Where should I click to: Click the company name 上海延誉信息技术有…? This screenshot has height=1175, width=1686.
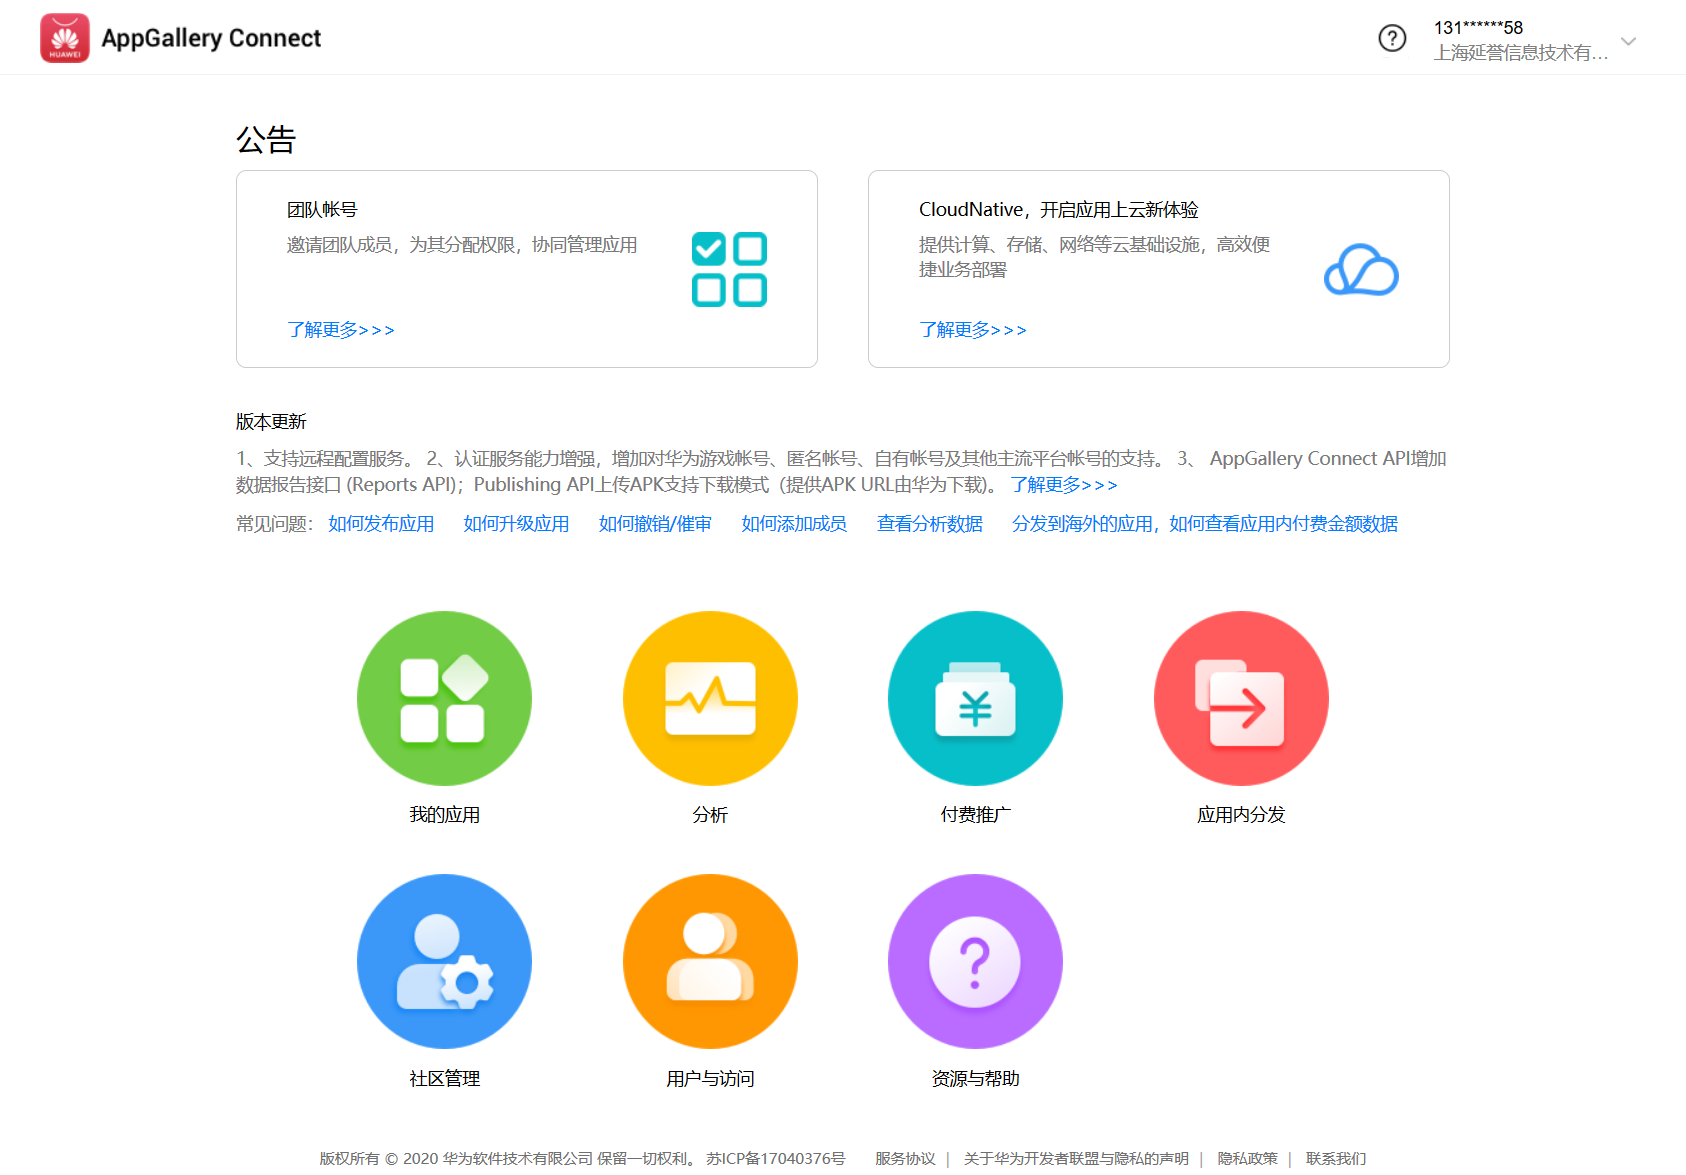(x=1521, y=53)
